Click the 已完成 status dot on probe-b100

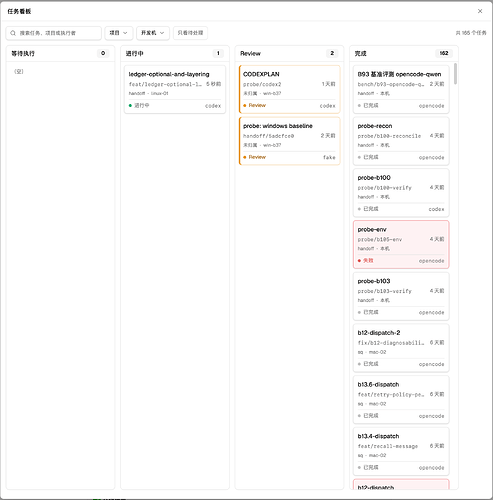pyautogui.click(x=359, y=209)
